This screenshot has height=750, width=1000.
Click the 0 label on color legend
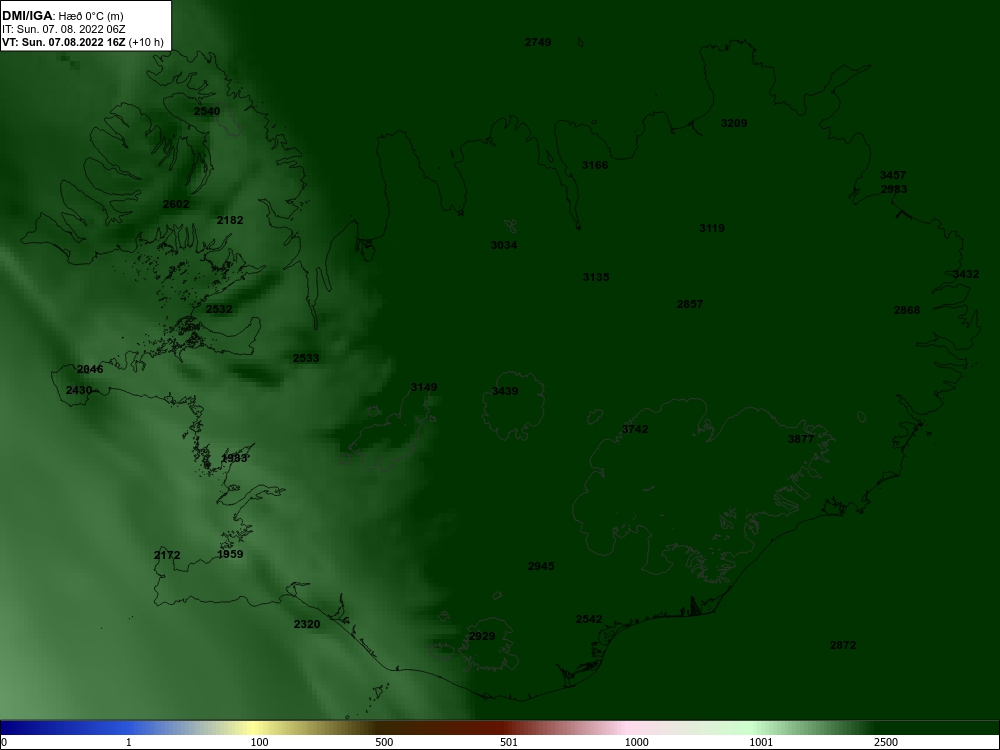tap(4, 742)
